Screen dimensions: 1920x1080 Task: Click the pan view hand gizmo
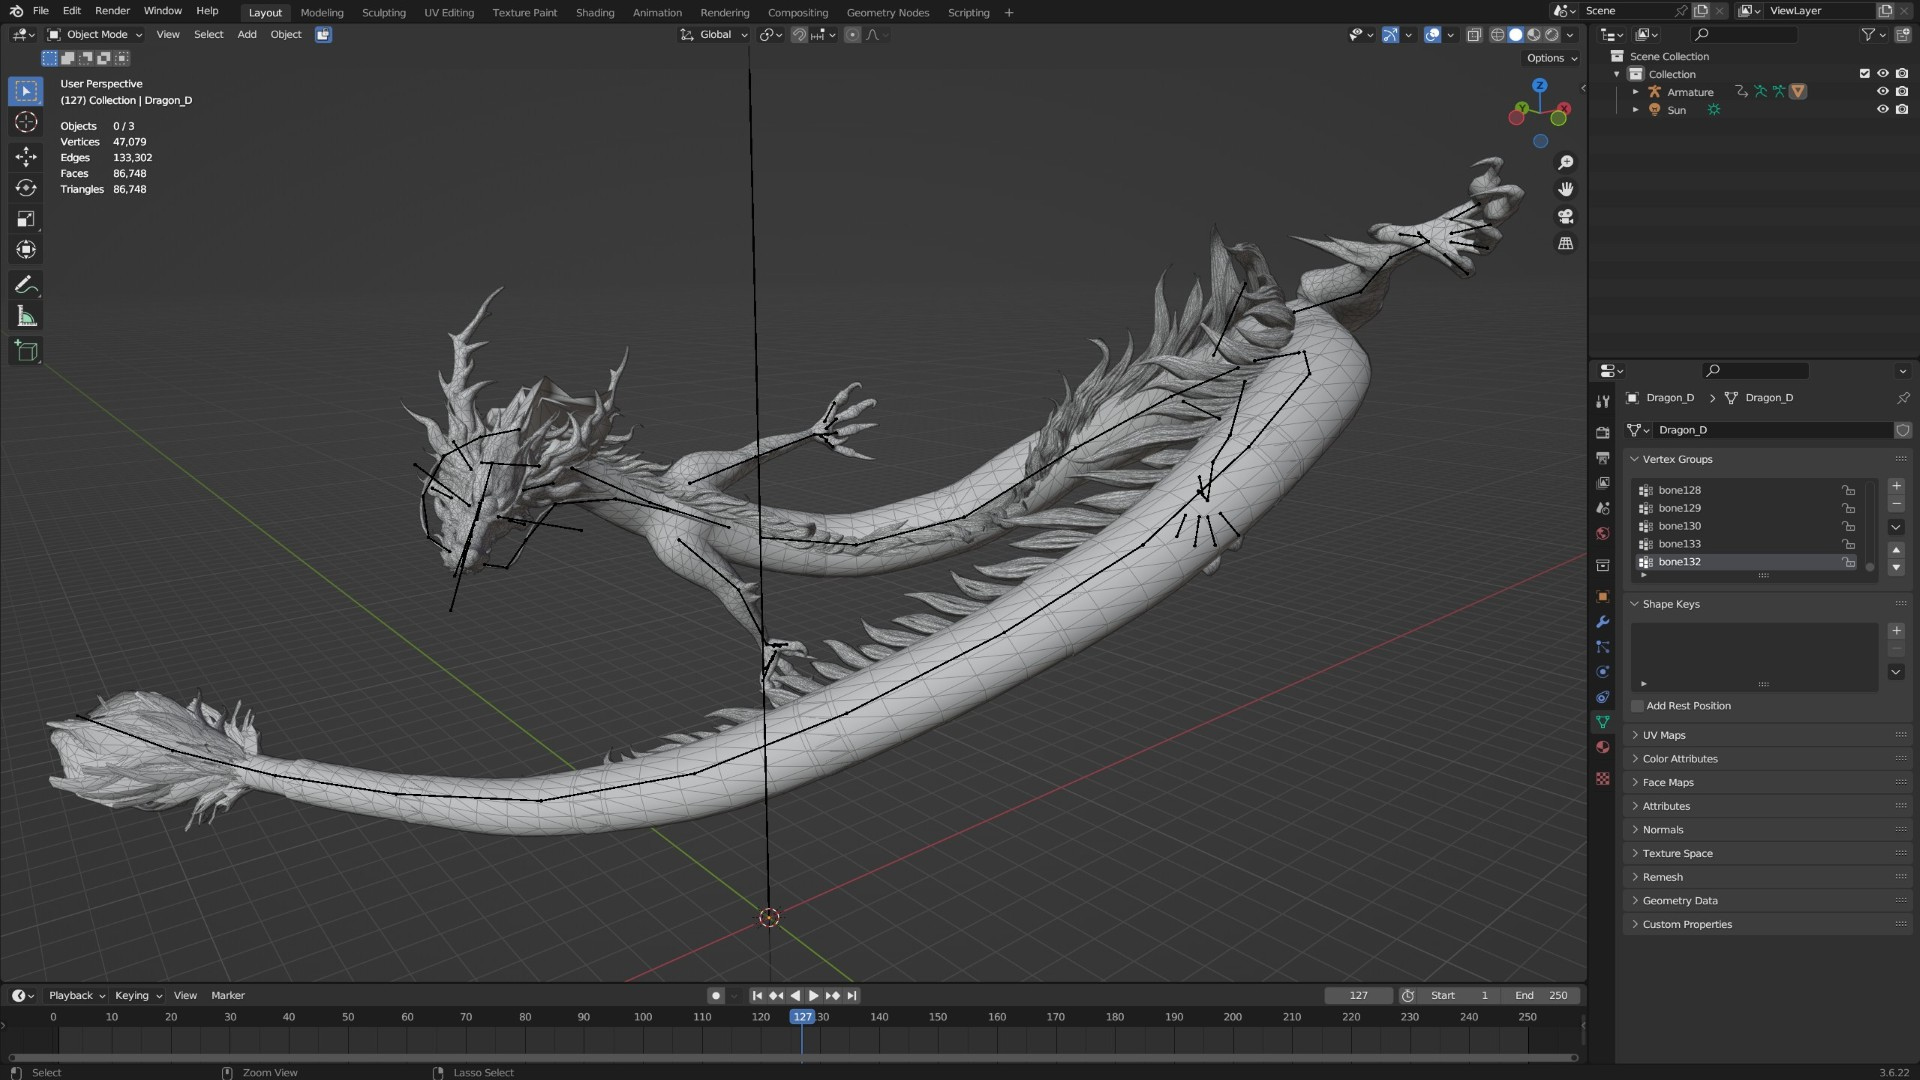pyautogui.click(x=1566, y=190)
